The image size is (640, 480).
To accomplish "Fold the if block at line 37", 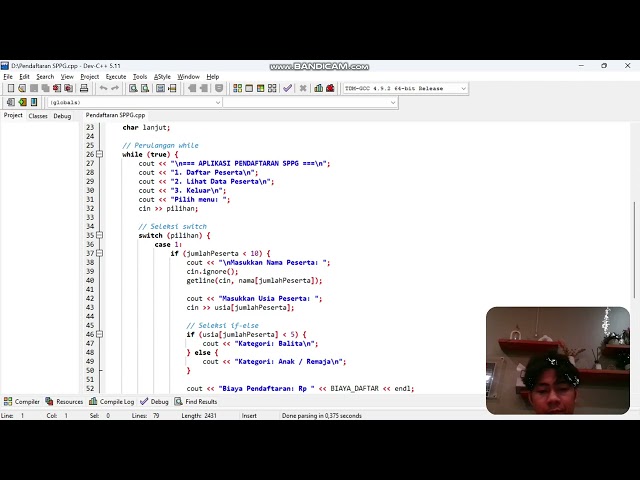I will (100, 253).
